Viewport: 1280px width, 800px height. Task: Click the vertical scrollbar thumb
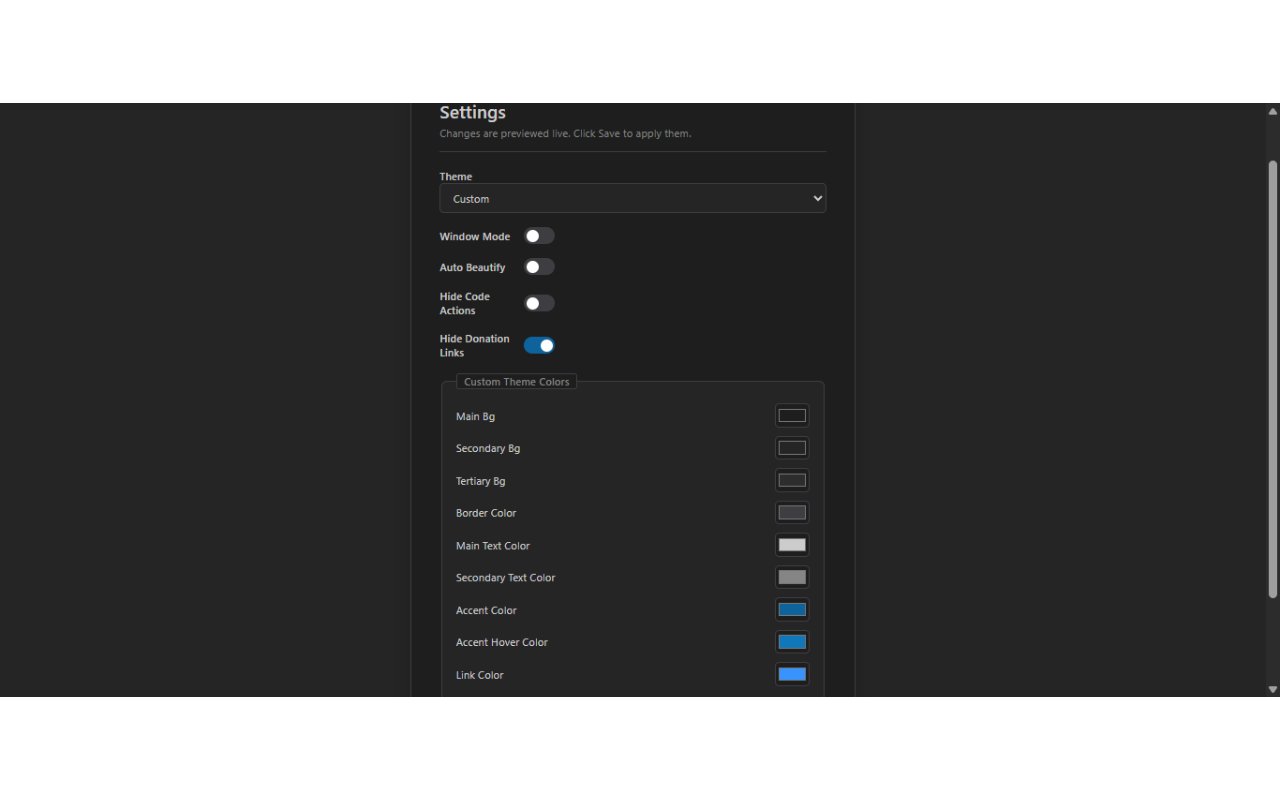[1272, 379]
